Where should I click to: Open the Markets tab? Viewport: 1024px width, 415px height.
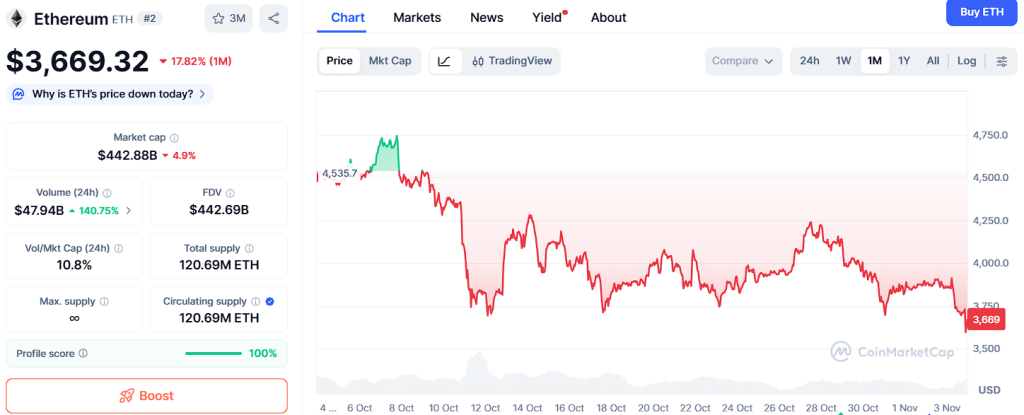(417, 17)
